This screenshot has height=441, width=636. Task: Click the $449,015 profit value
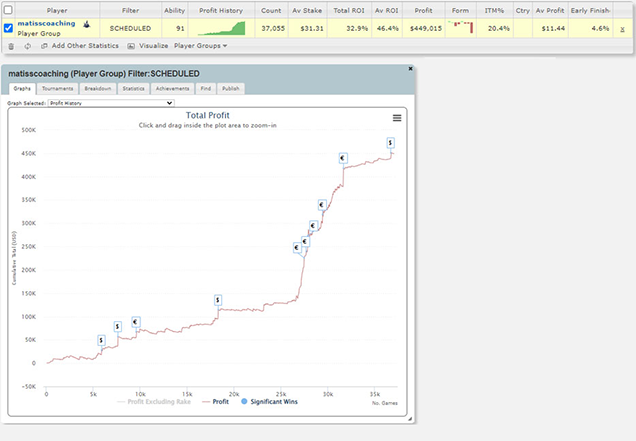click(x=426, y=28)
